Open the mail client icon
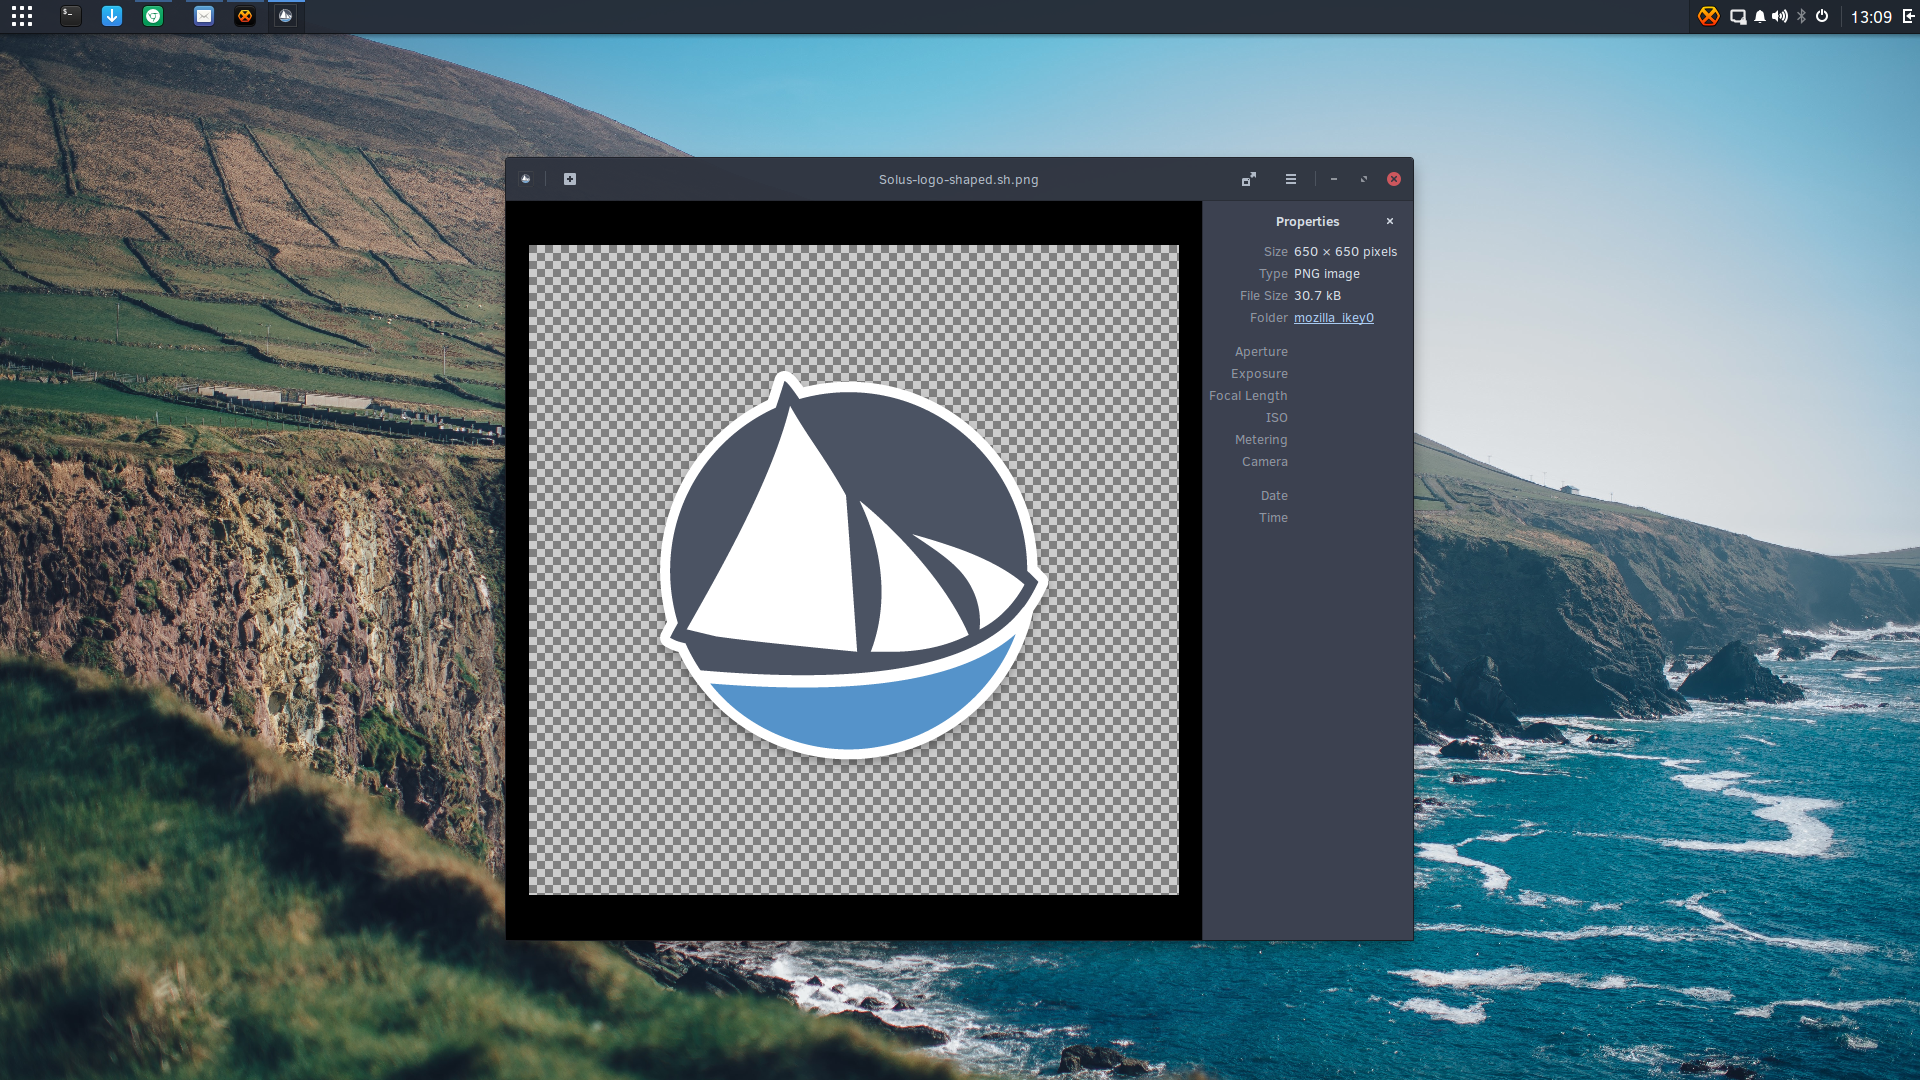1920x1080 pixels. coord(204,16)
